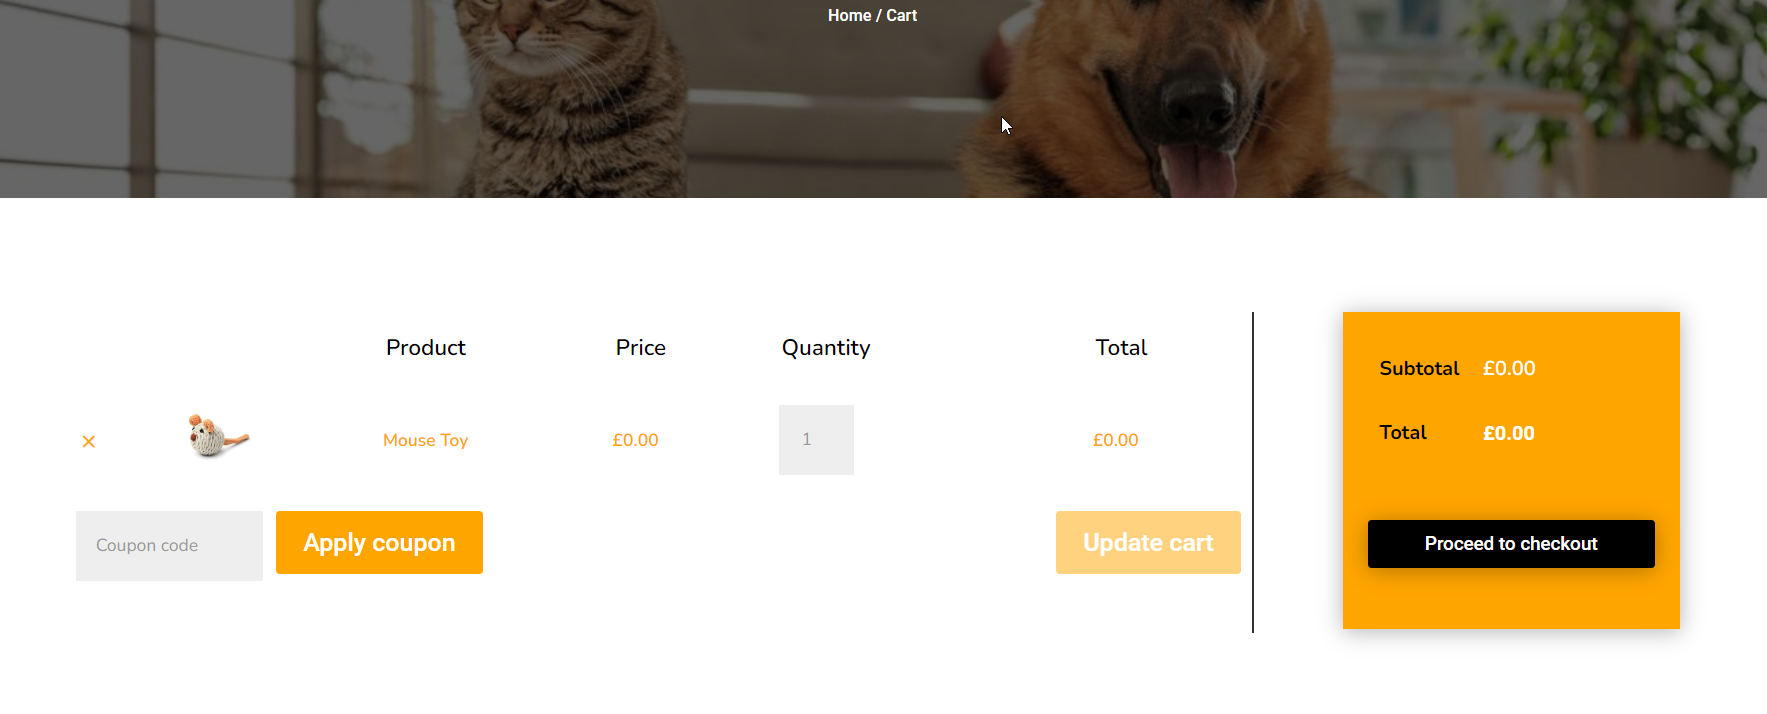Click the Subtotal amount in orange panel
The height and width of the screenshot is (714, 1767).
point(1508,368)
